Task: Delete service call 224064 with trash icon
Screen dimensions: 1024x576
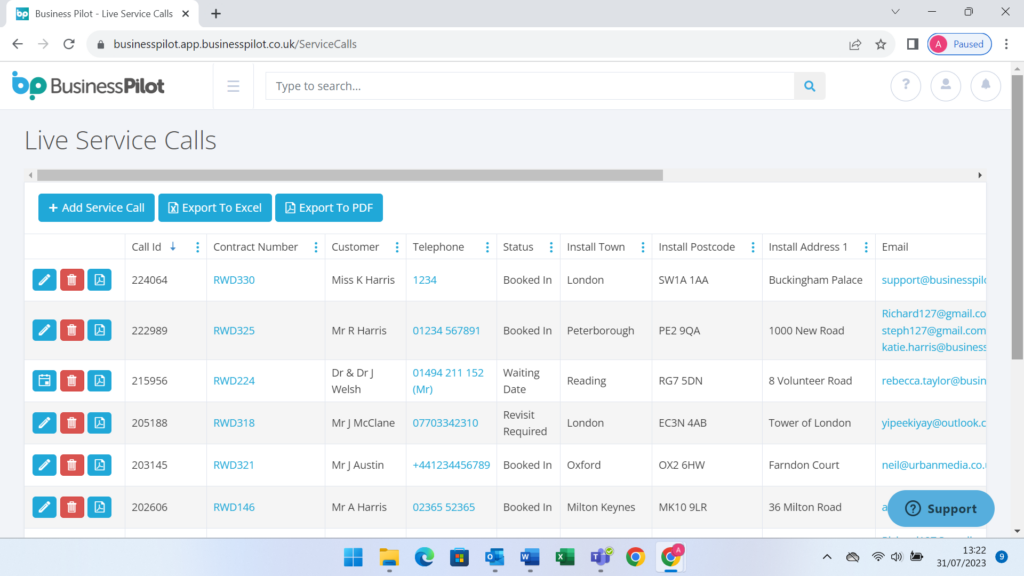Action: click(72, 280)
